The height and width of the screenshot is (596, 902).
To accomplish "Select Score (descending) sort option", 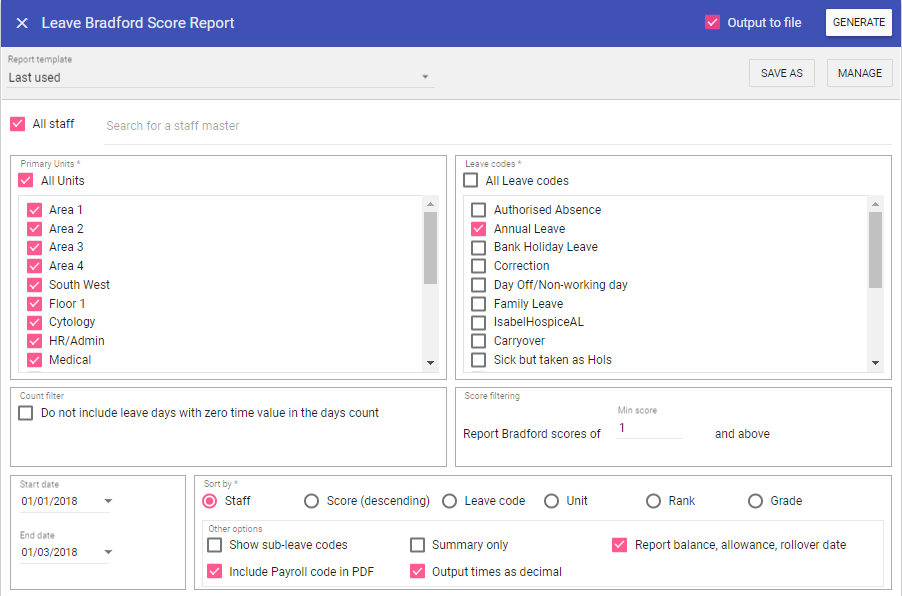I will [x=312, y=501].
